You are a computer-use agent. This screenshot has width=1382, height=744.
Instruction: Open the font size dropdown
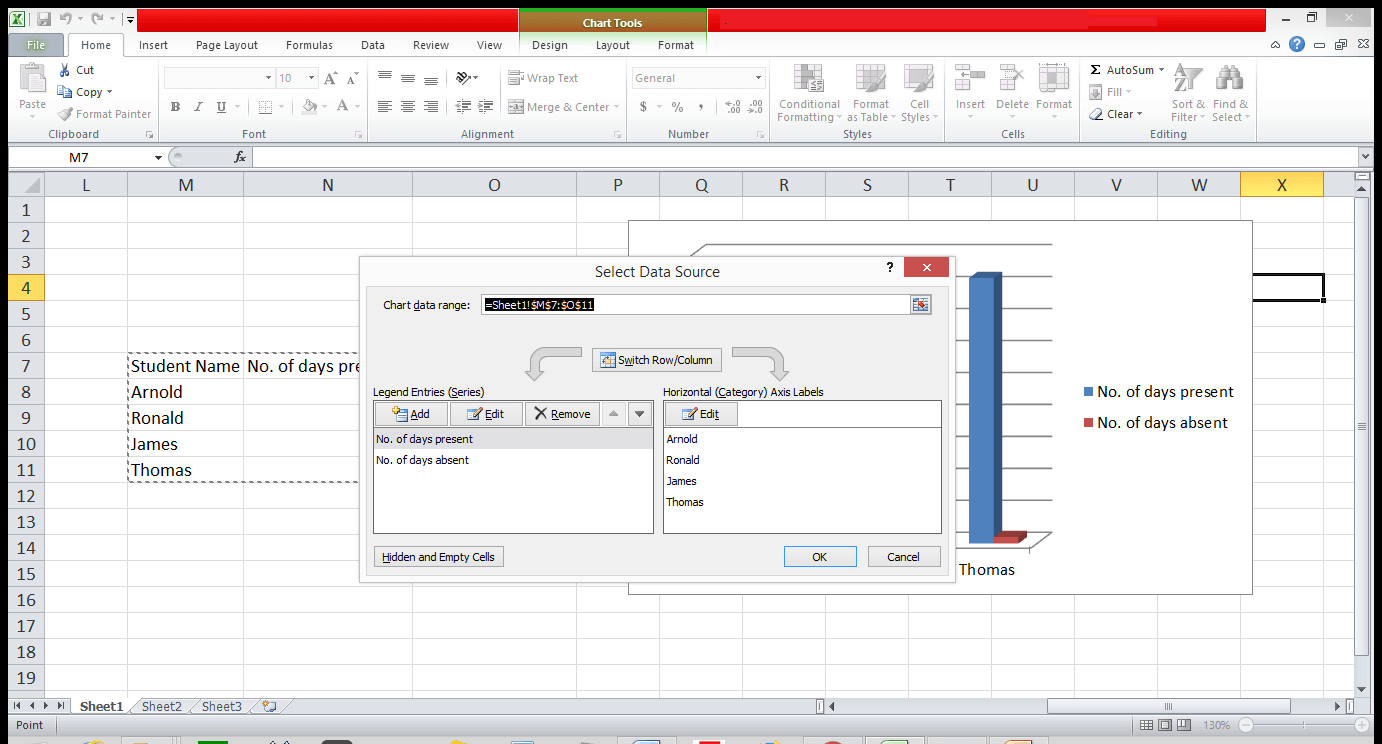pos(312,78)
